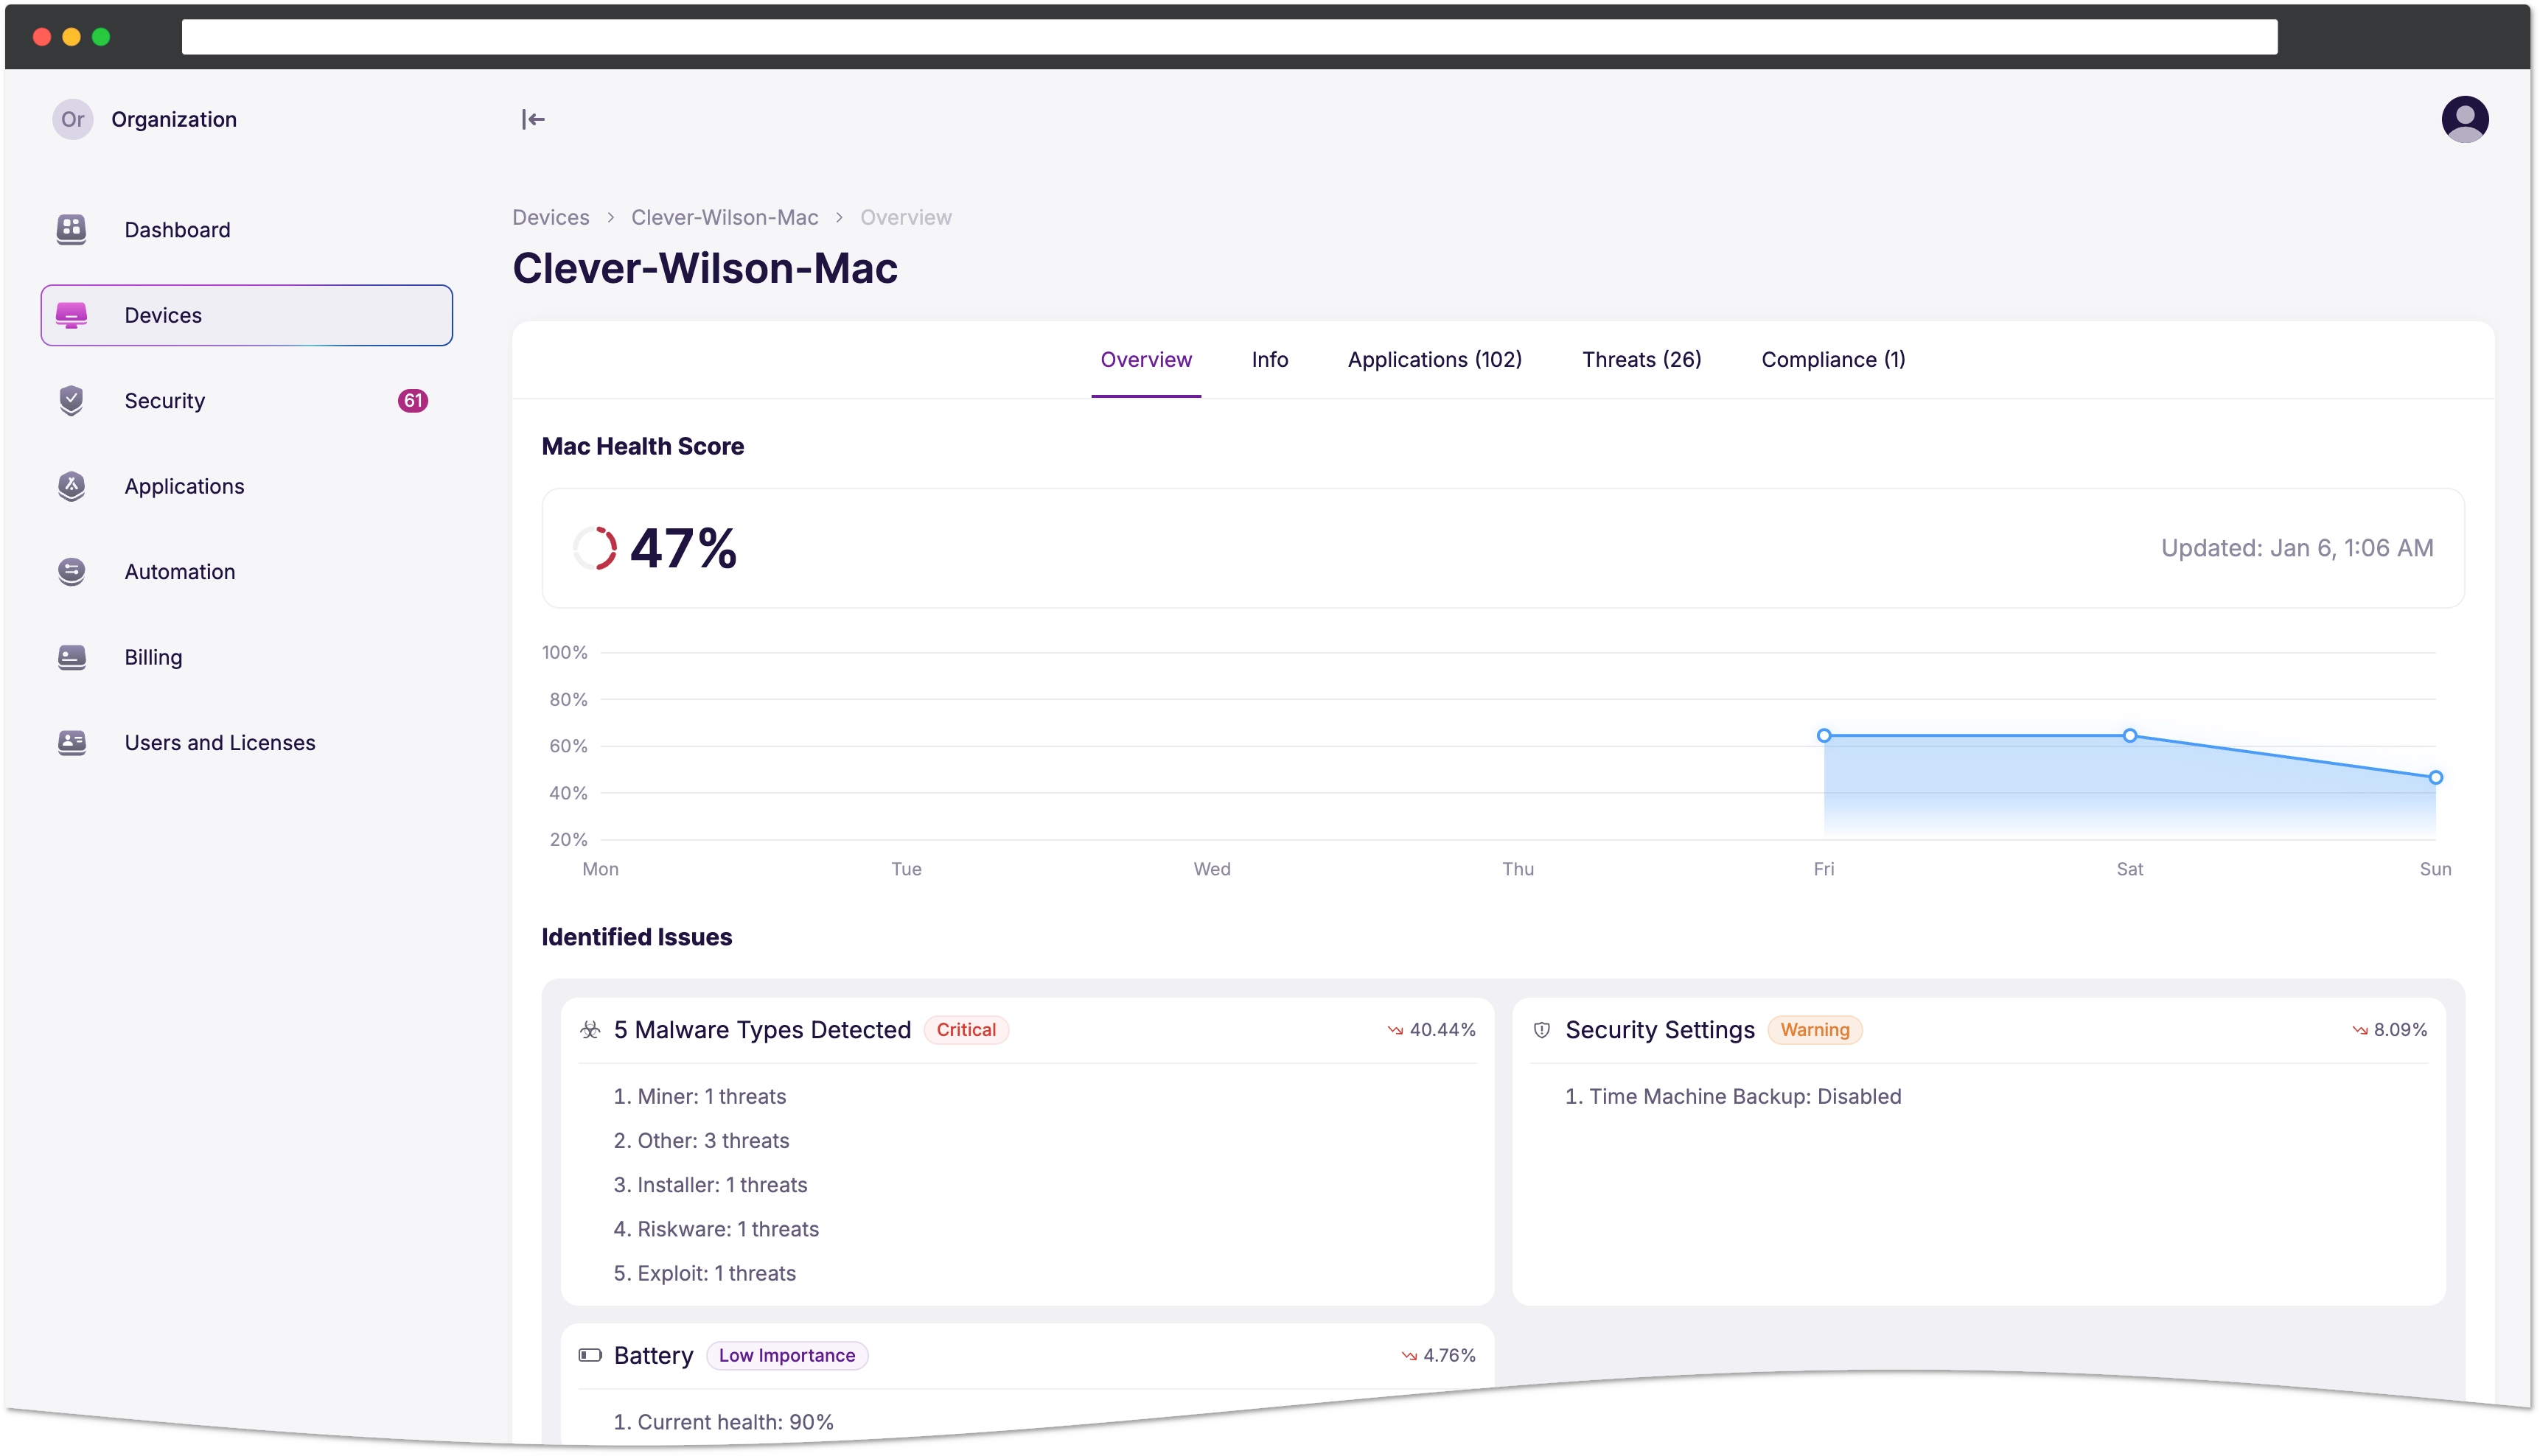Click the Dashboard navigation icon

click(71, 230)
